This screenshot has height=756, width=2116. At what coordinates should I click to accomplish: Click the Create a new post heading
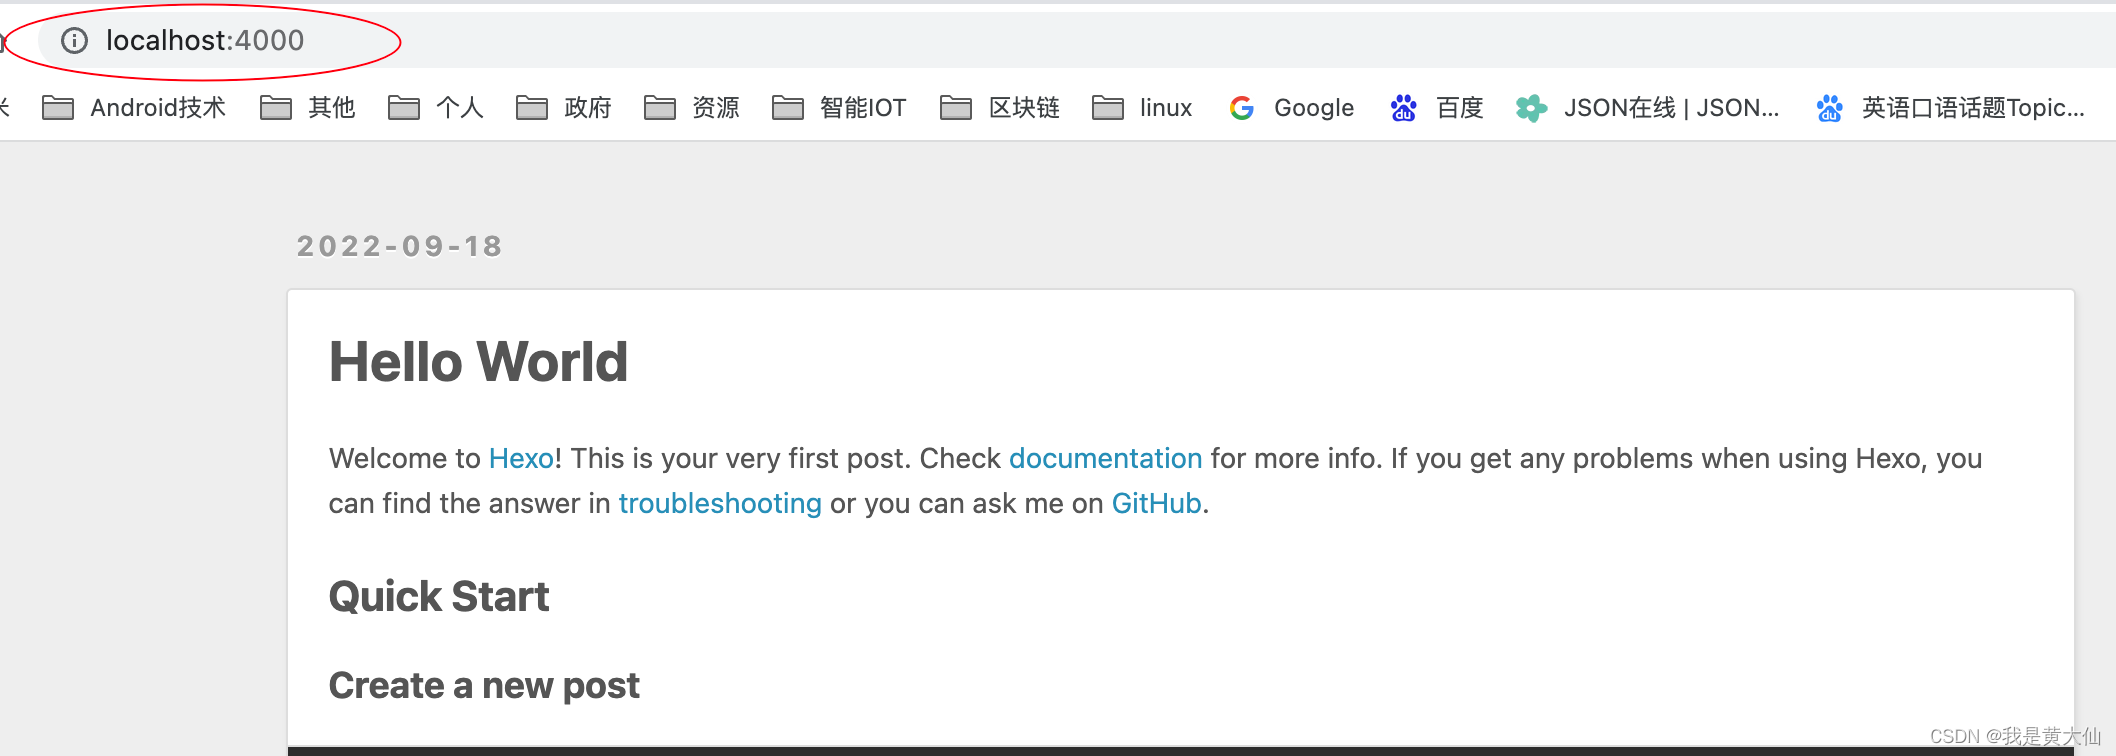(484, 686)
